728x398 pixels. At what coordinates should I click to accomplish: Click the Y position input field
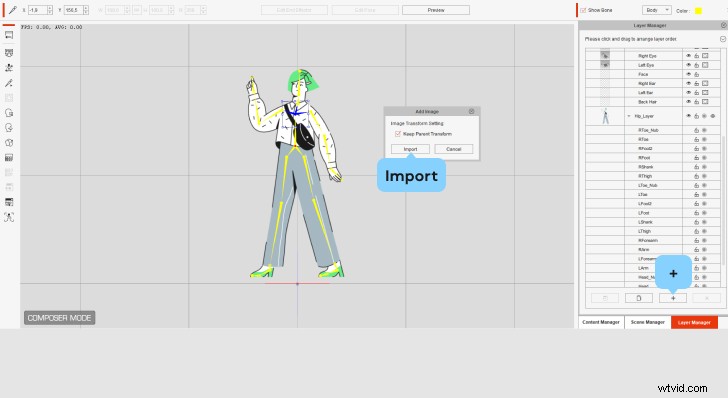tap(73, 10)
